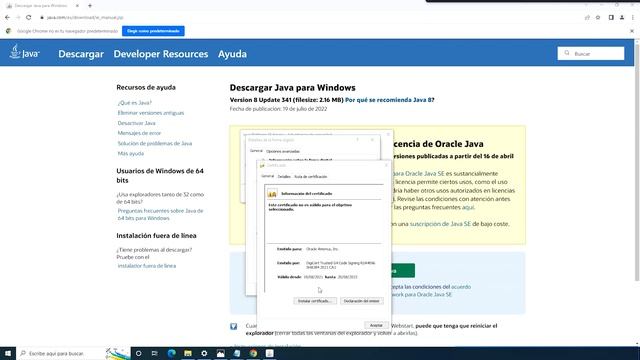
Task: Click the Declaración del emisor button
Action: click(x=361, y=301)
